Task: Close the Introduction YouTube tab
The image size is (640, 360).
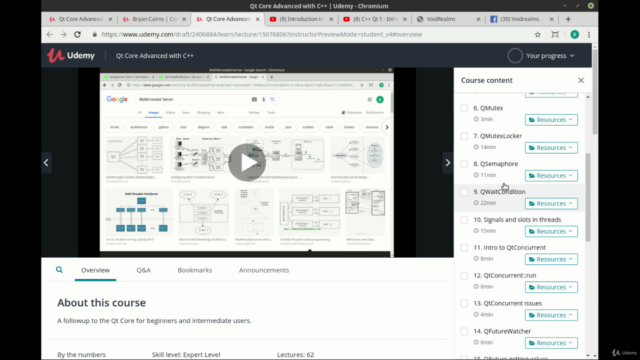Action: pos(331,19)
